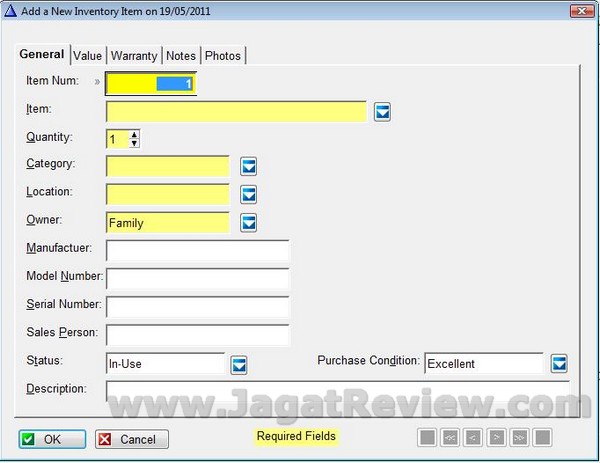Increase Quantity with the up arrow
Viewport: 600px width, 463px height.
tap(134, 135)
